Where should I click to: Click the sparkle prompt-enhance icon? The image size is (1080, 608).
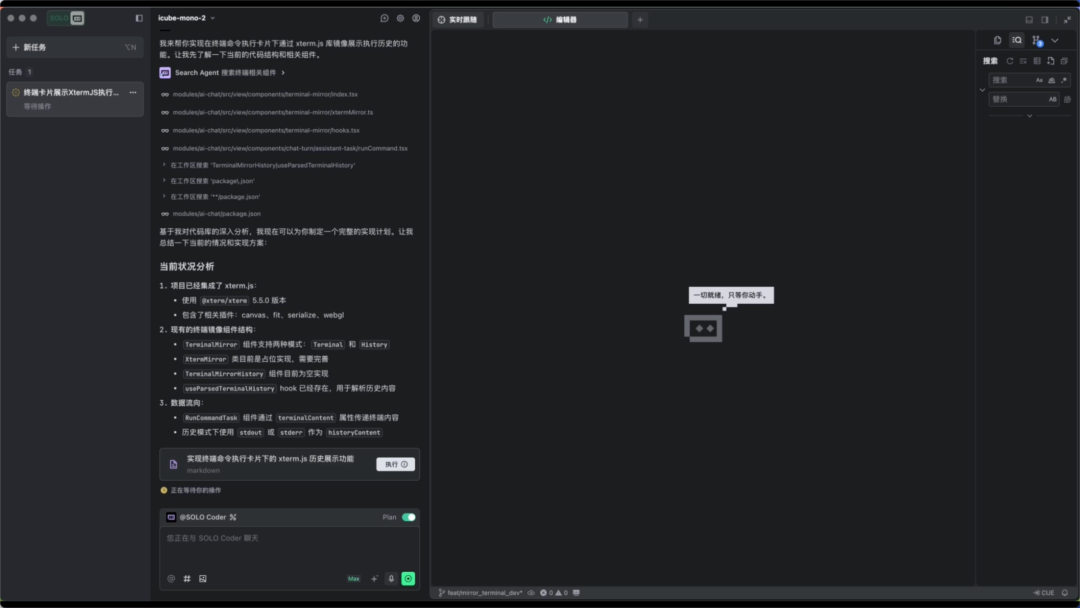click(x=374, y=579)
